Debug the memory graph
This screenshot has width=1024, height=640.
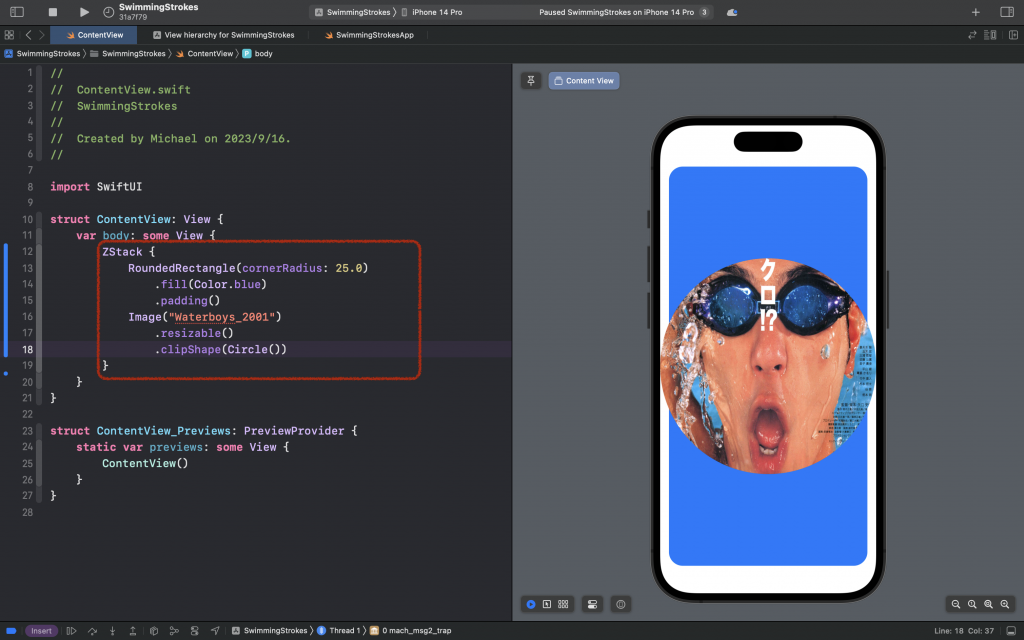click(174, 631)
